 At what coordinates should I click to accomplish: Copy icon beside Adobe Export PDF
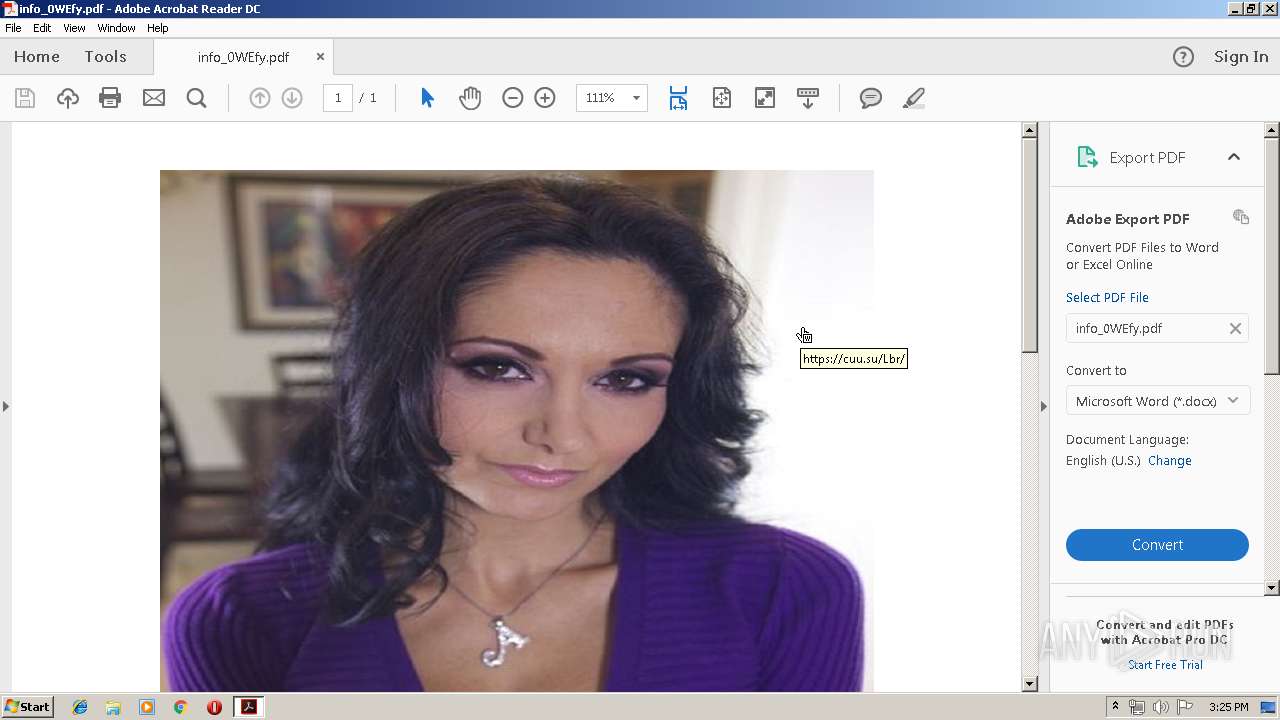point(1241,217)
